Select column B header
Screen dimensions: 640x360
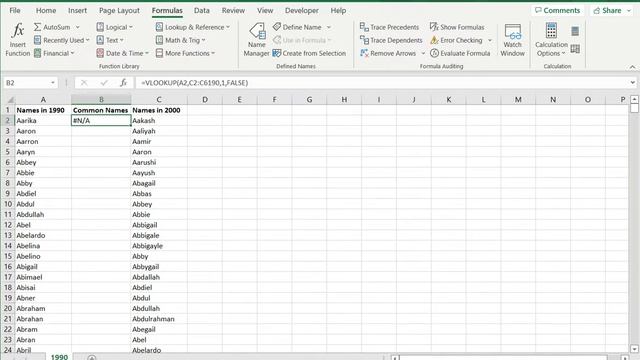pos(101,100)
